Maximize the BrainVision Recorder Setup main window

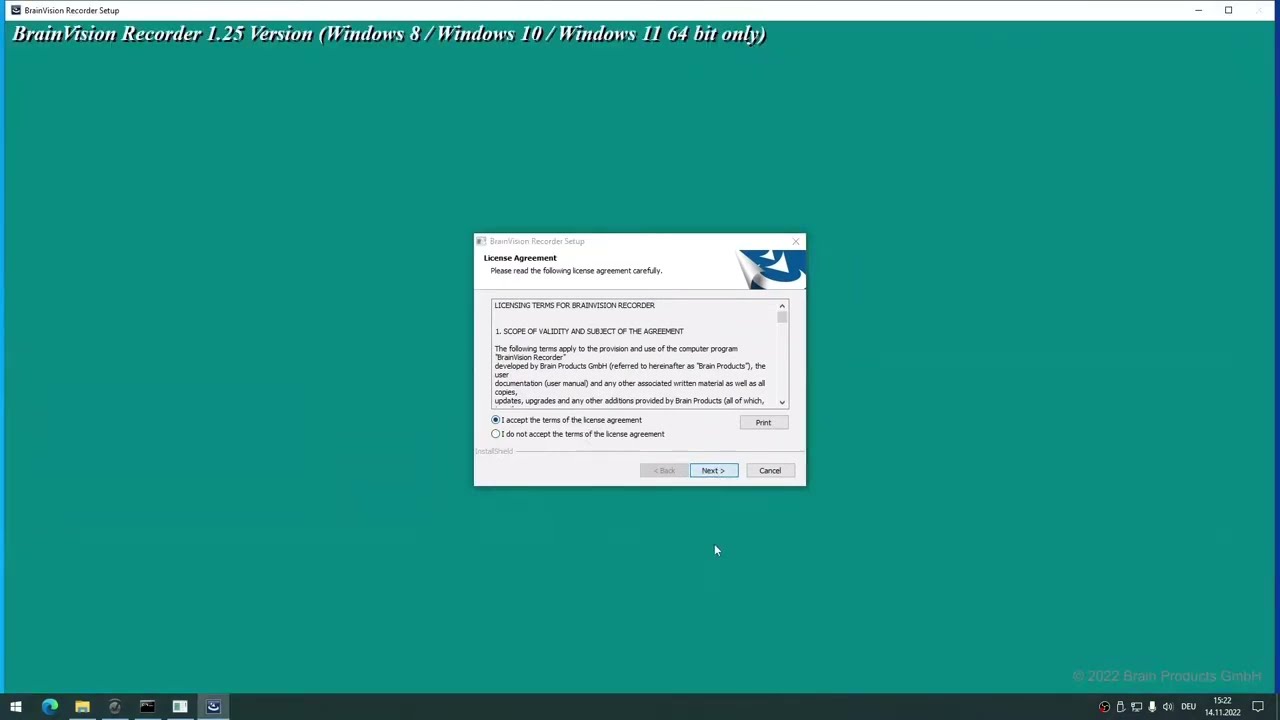(x=1228, y=10)
